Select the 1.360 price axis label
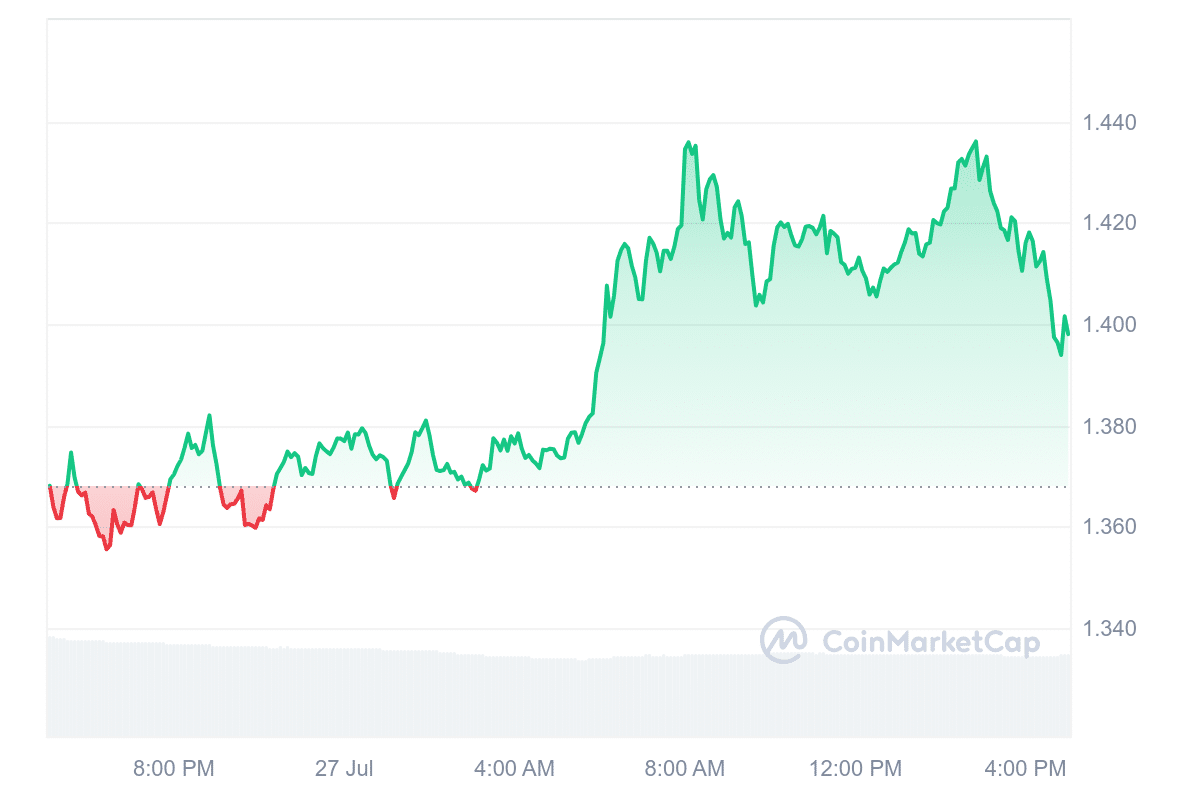Screen dimensions: 1200x800 pyautogui.click(x=1108, y=527)
